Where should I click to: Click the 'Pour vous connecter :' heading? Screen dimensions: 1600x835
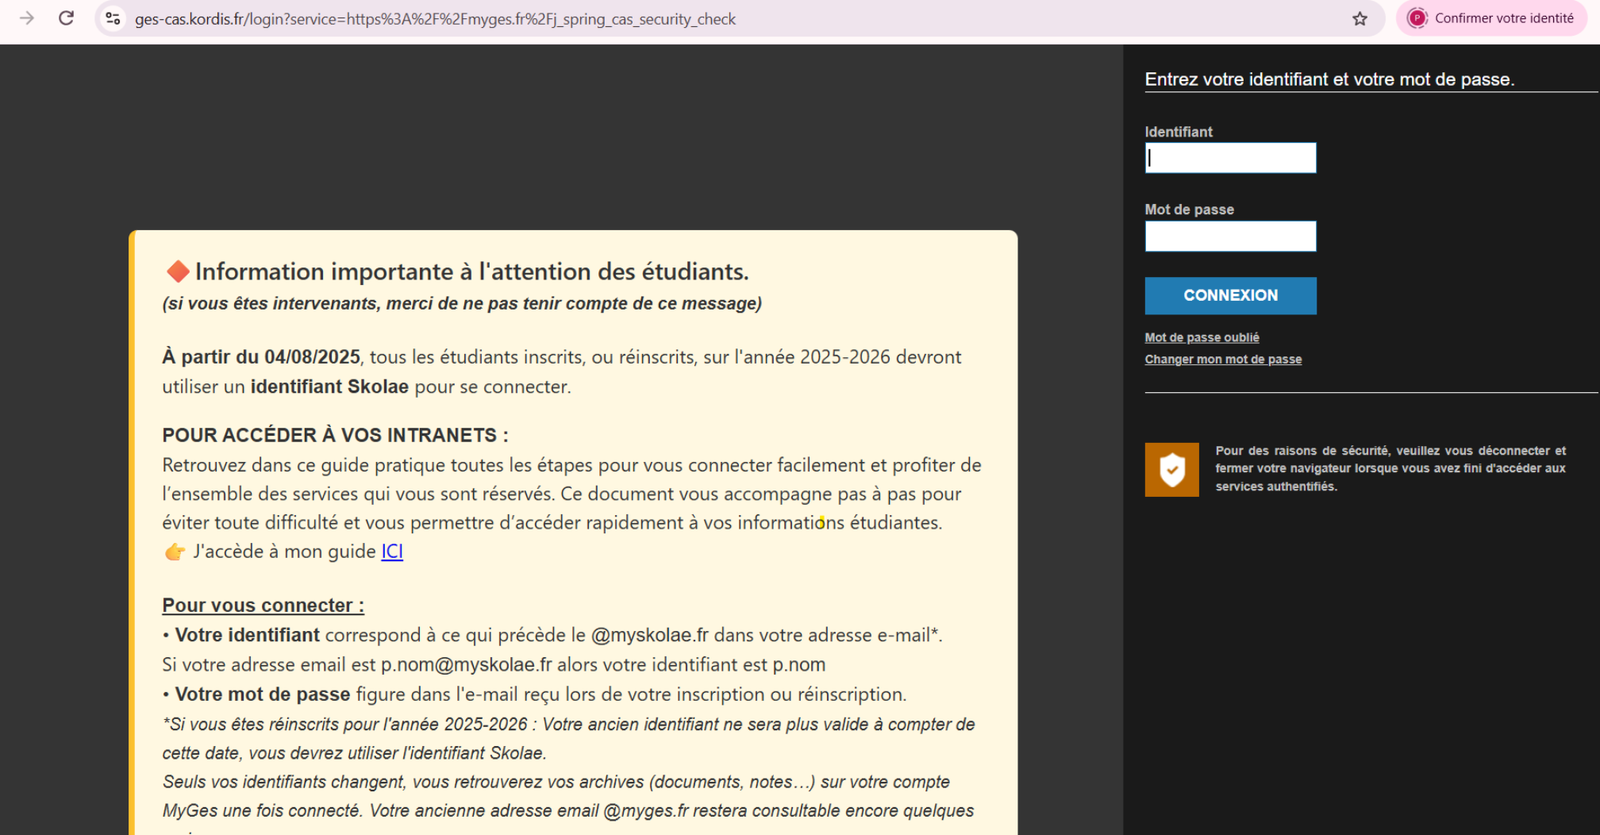pos(263,605)
